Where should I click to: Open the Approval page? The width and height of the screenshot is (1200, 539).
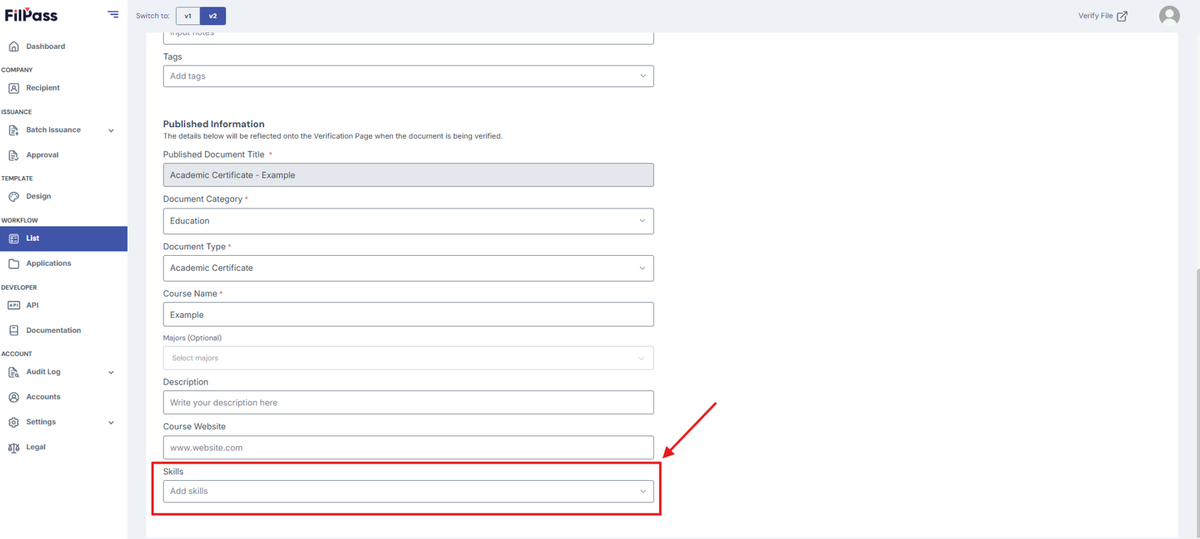[x=42, y=155]
